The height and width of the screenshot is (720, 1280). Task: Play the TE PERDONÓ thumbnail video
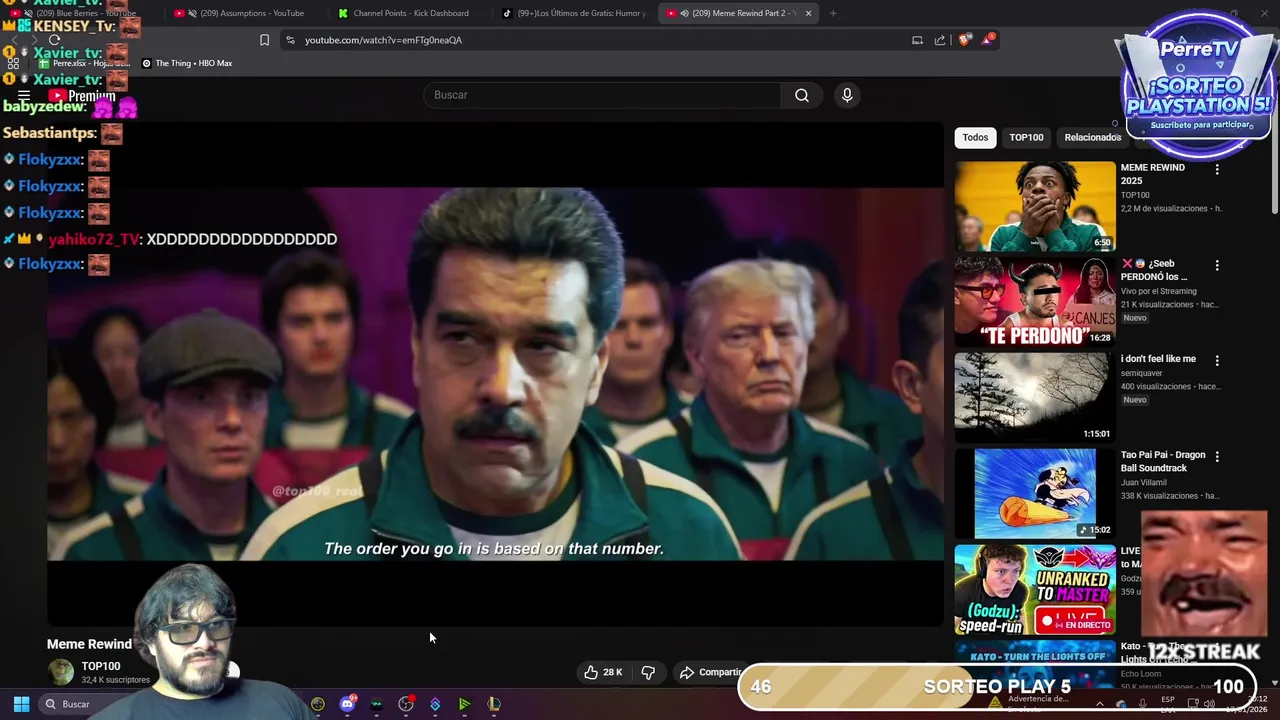point(1034,302)
